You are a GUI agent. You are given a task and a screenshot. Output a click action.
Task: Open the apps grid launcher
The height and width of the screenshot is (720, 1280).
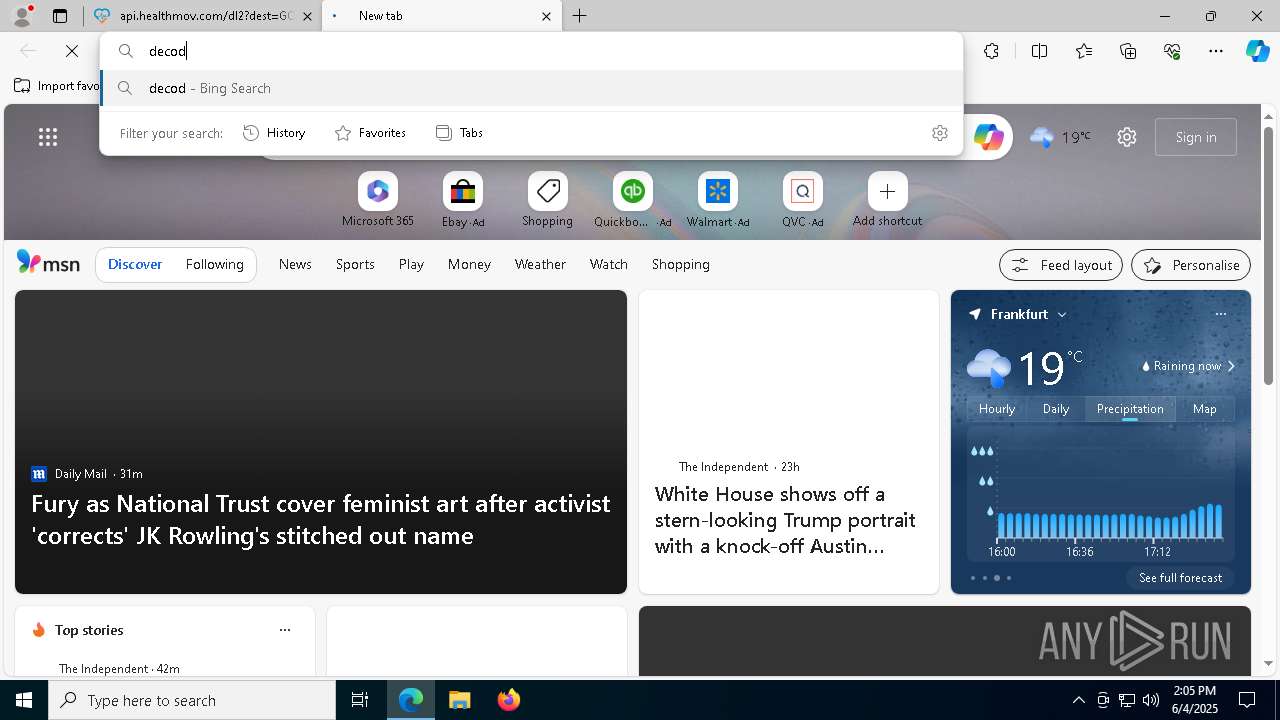point(48,137)
